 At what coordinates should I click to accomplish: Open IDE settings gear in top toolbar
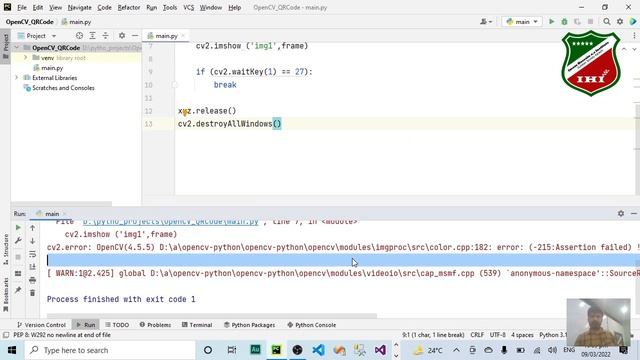coord(620,22)
